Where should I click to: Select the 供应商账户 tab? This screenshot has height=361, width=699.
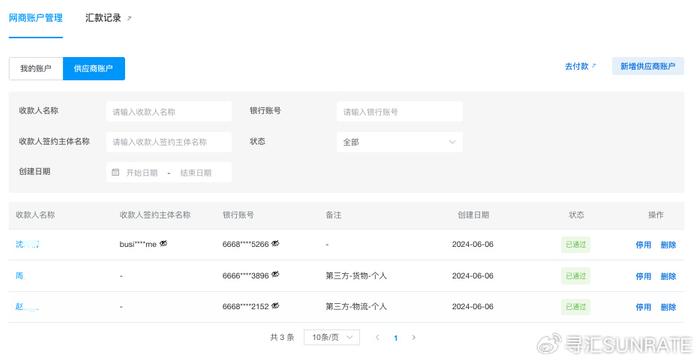pos(94,69)
